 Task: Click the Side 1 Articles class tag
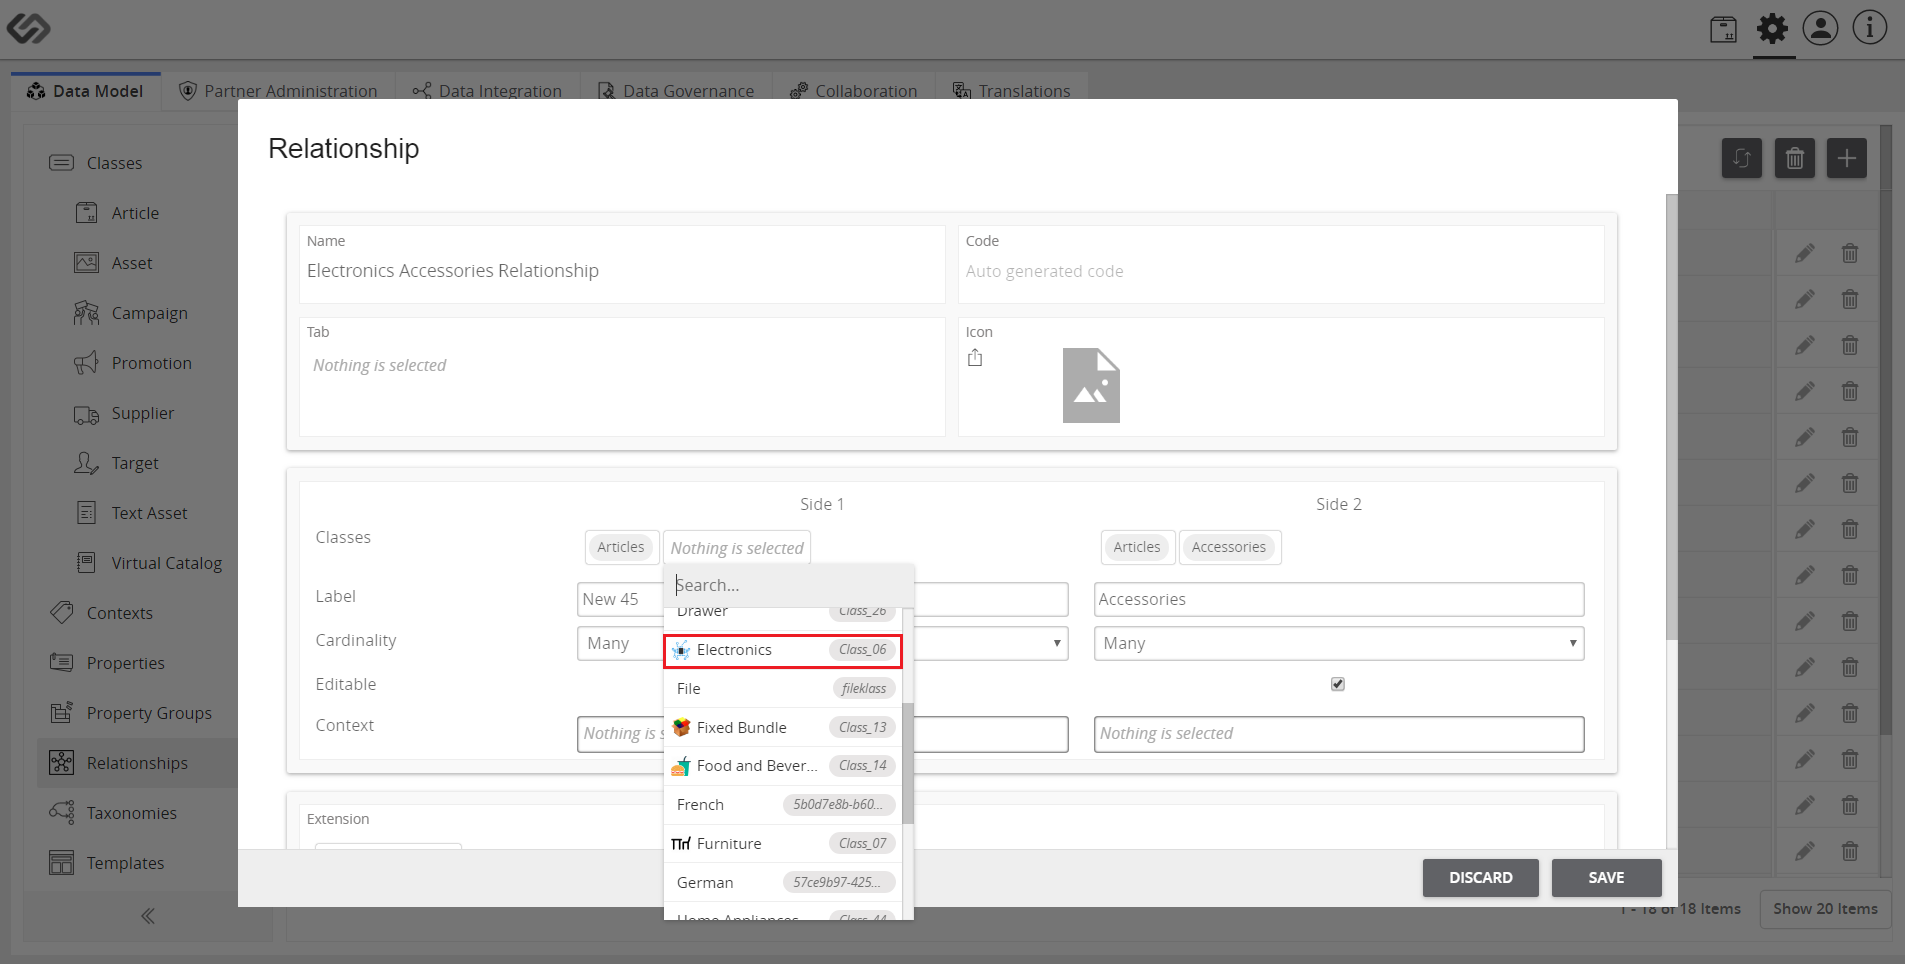tap(621, 547)
